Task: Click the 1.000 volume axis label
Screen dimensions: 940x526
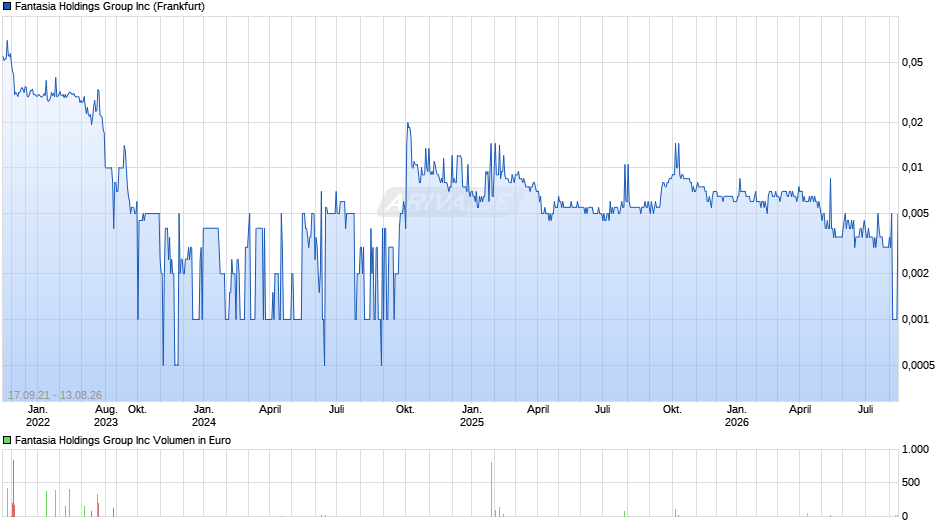Action: click(915, 449)
